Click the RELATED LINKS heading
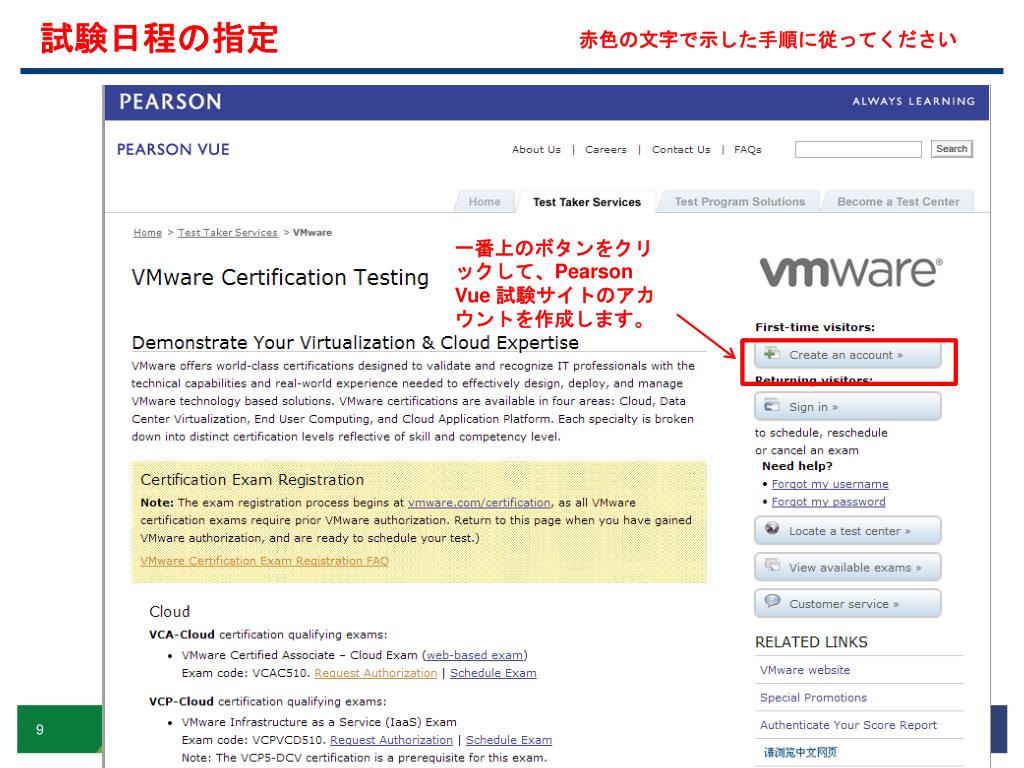 pyautogui.click(x=811, y=643)
